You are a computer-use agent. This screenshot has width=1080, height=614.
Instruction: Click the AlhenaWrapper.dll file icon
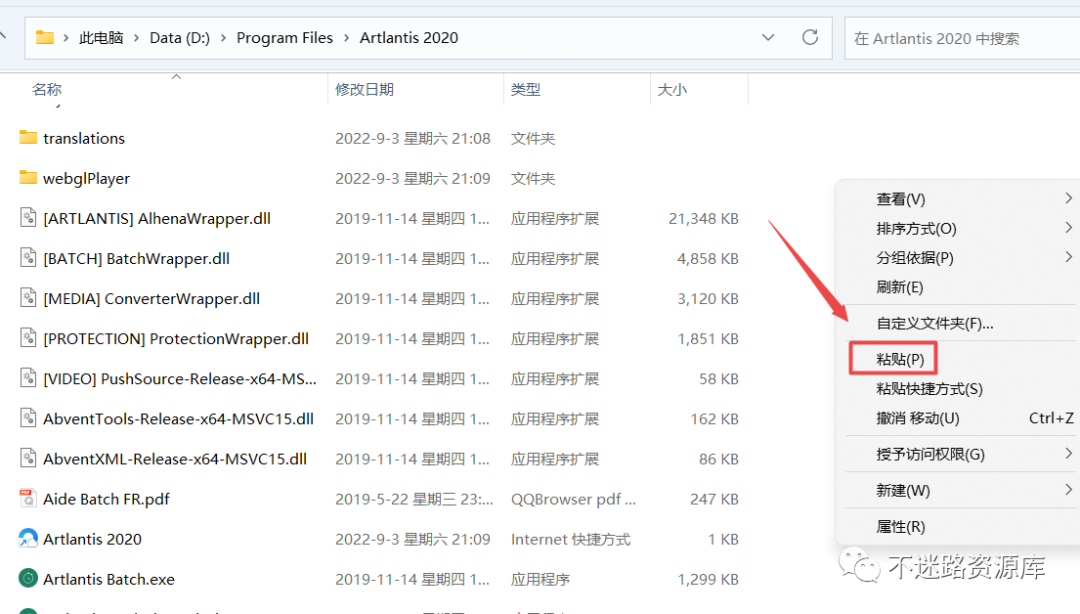(28, 218)
